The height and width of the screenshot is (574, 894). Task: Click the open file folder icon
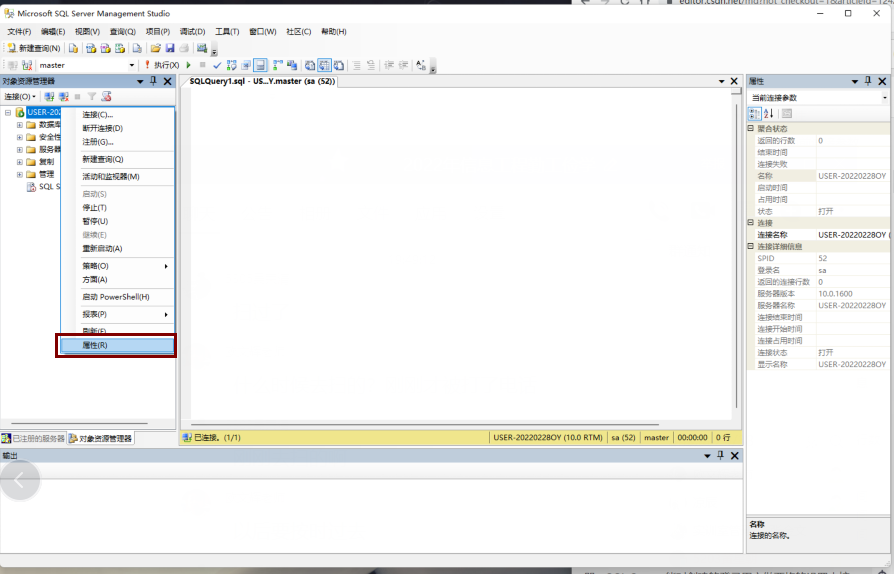pos(155,48)
